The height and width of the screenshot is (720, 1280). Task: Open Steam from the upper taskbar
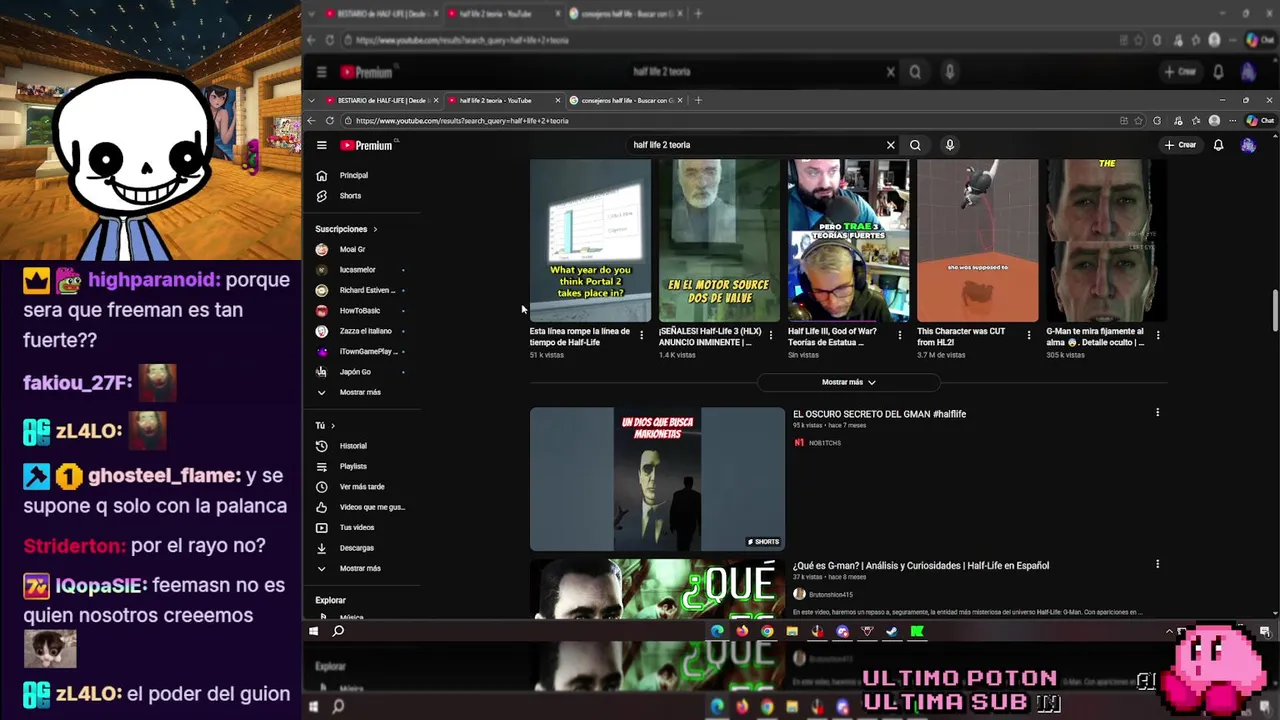tap(892, 631)
